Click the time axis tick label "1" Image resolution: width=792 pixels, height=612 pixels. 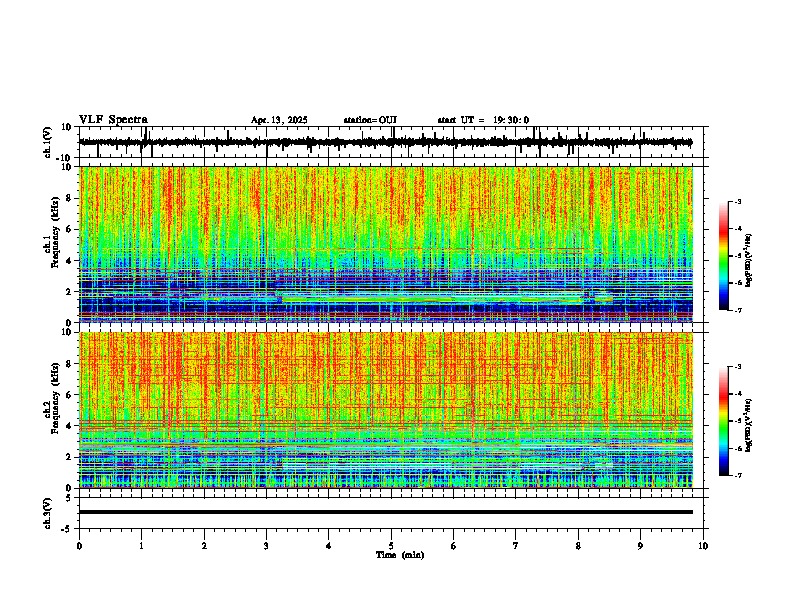(141, 546)
